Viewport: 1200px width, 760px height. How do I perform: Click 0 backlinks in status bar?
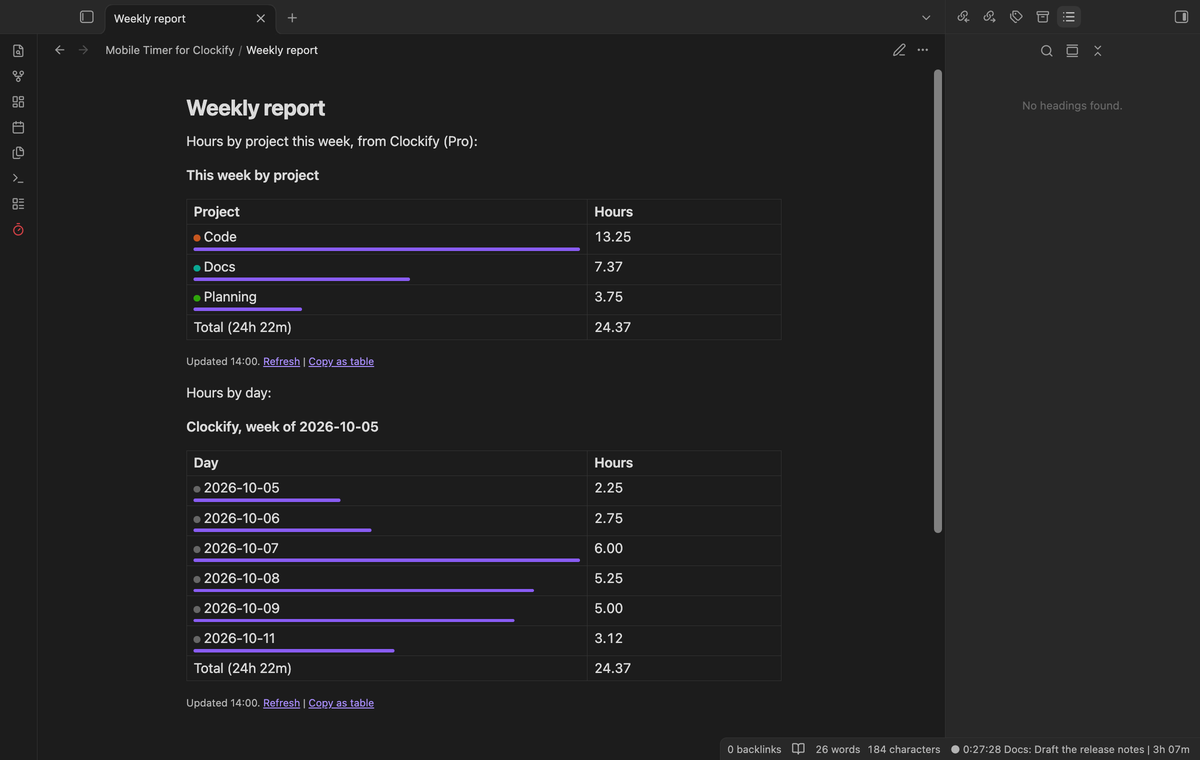point(754,749)
